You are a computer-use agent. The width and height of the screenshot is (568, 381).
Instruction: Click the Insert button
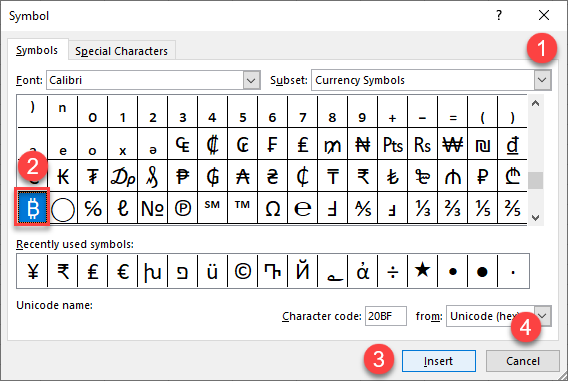click(439, 361)
